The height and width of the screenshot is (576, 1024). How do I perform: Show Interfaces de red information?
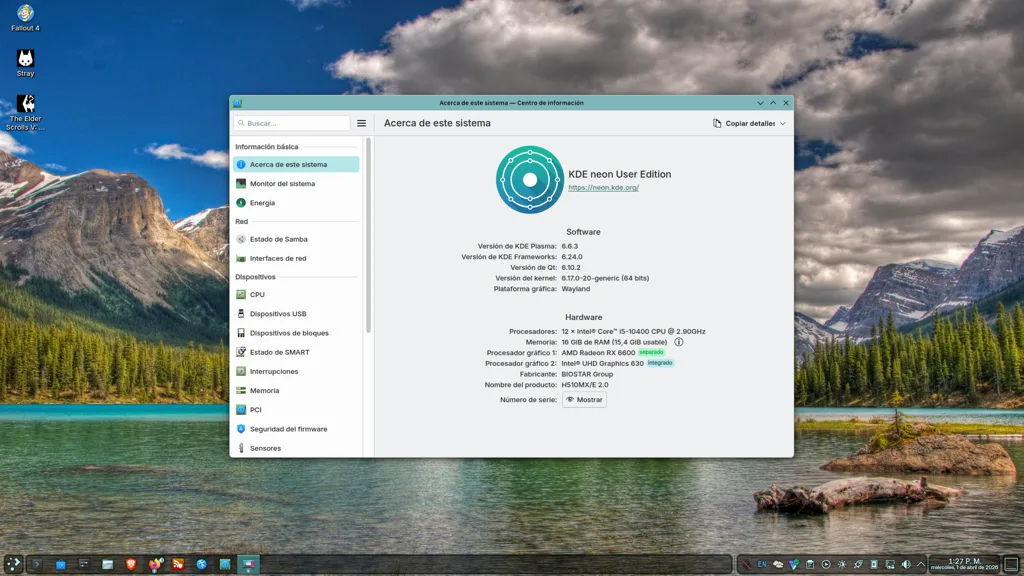point(296,259)
